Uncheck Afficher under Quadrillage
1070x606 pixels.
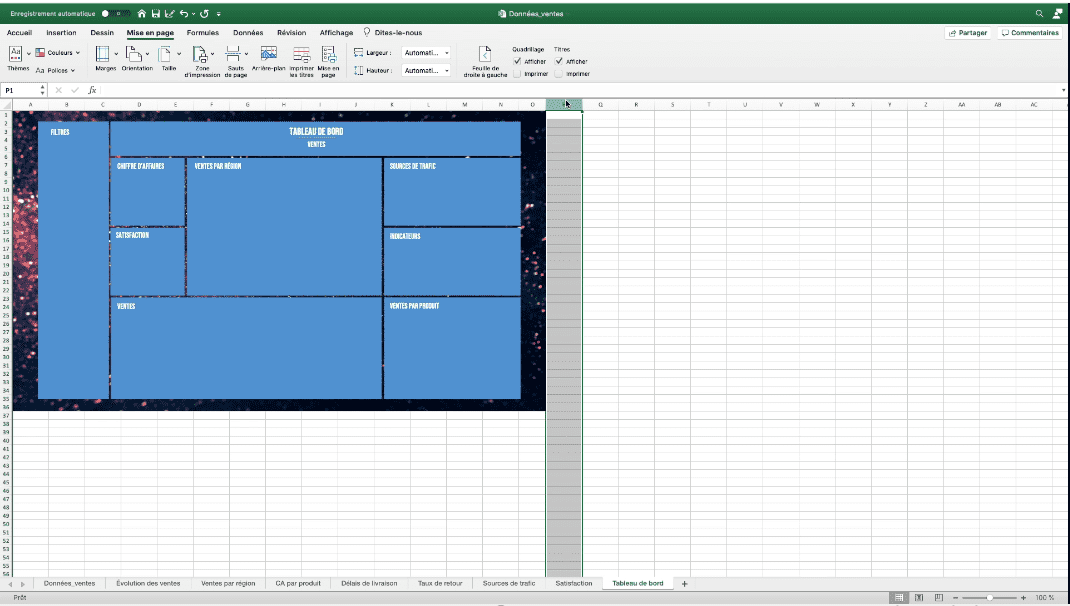point(517,61)
